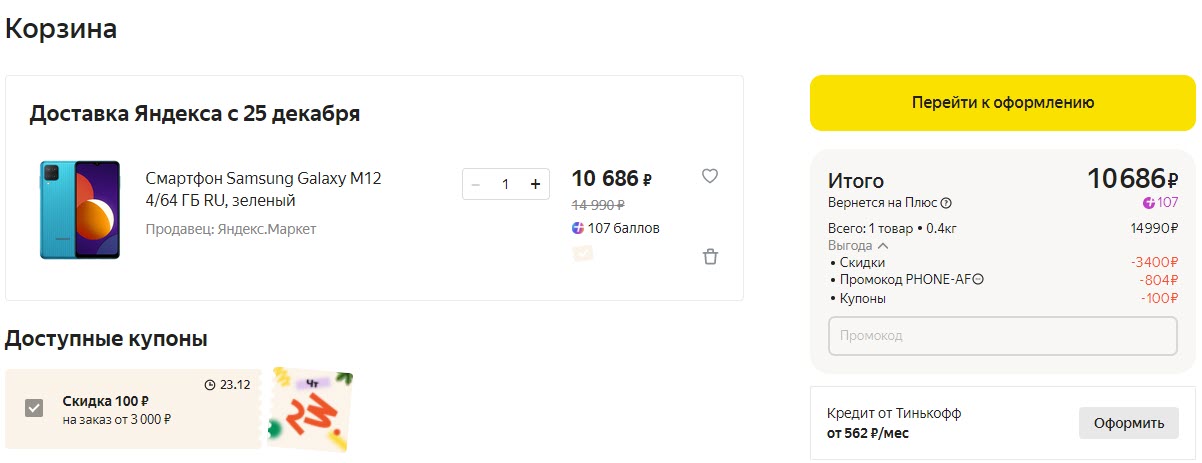
Task: Click the seller link 'Продавец: Яндекс.Маркет'
Action: (x=230, y=229)
